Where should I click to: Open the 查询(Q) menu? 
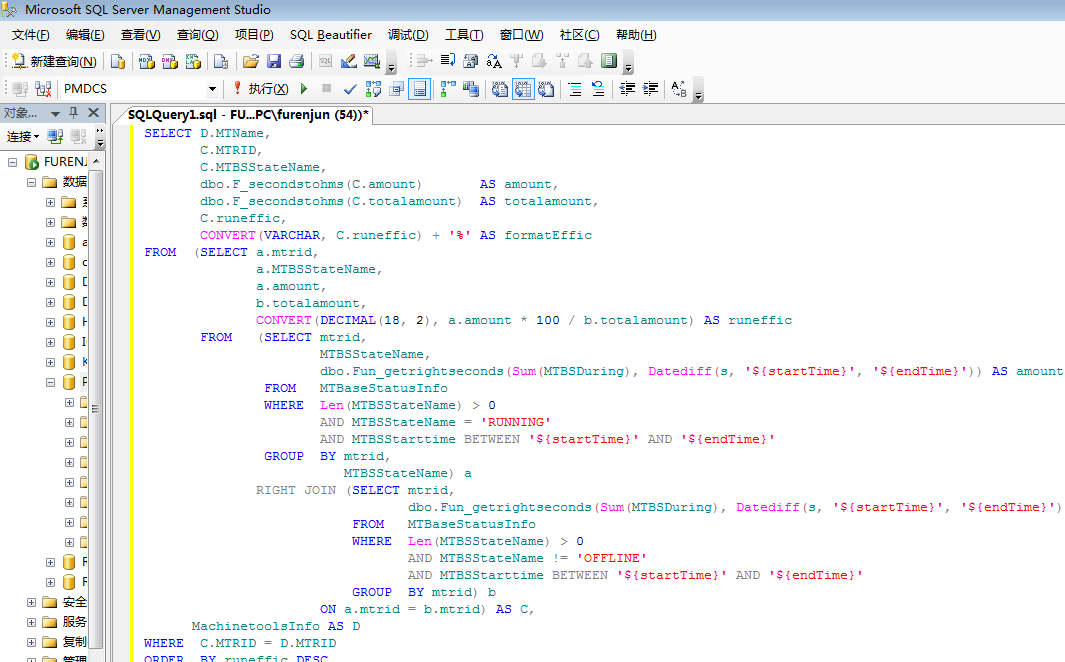click(197, 35)
